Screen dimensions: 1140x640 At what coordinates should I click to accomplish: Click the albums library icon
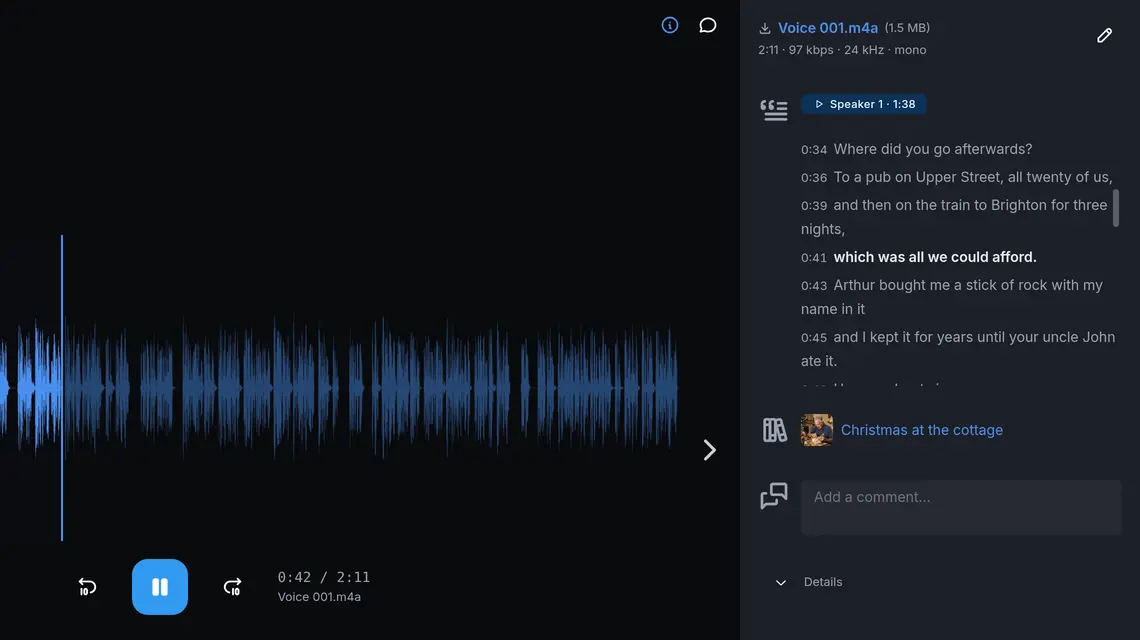click(x=774, y=430)
